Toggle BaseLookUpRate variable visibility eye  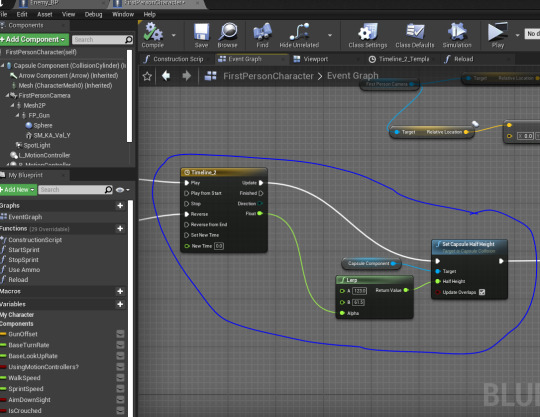[x=120, y=356]
